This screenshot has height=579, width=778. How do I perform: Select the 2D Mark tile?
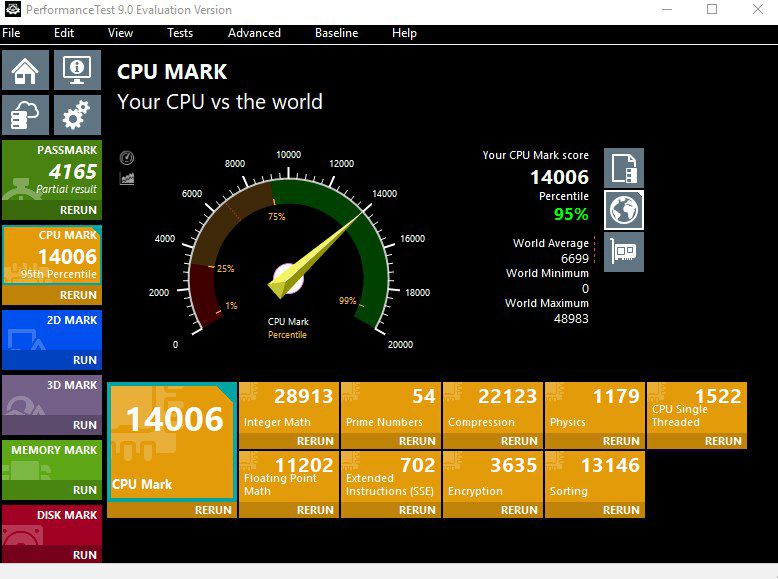click(x=52, y=330)
